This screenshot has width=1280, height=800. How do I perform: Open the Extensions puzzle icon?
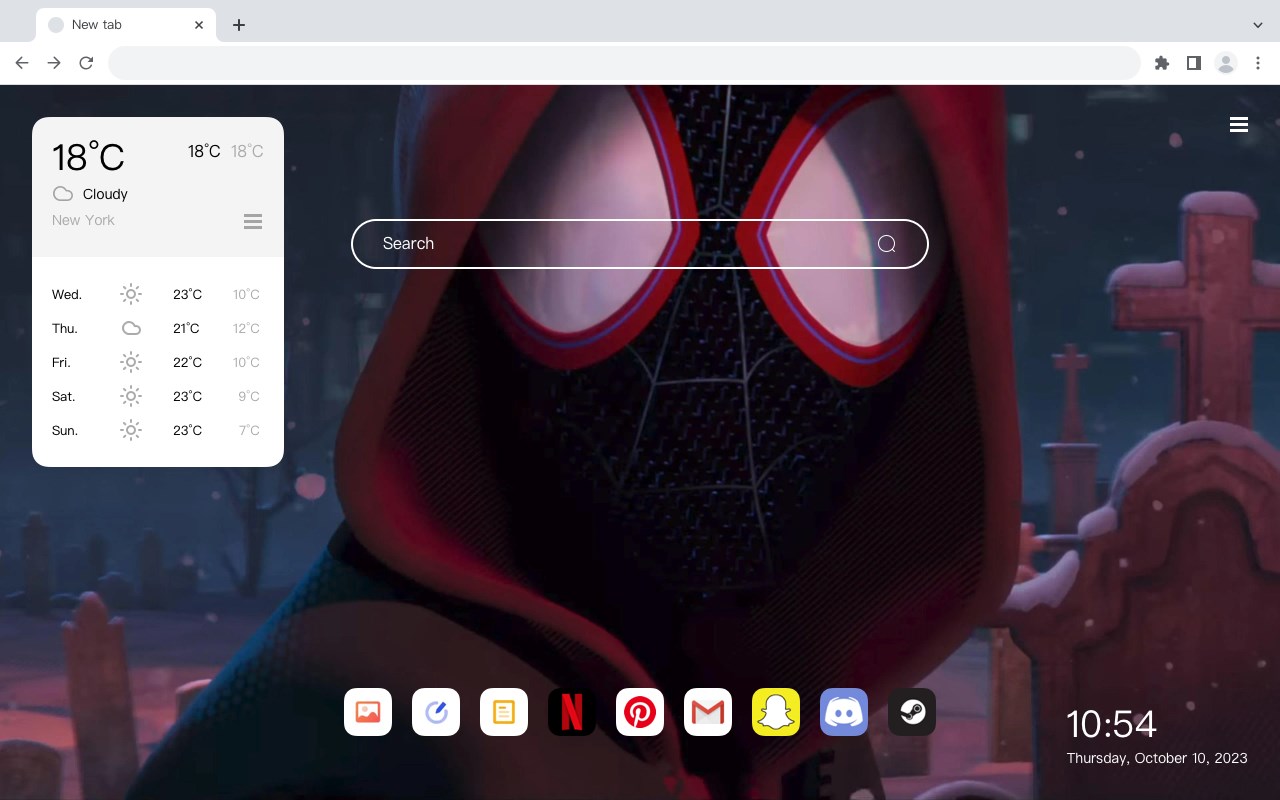point(1162,63)
